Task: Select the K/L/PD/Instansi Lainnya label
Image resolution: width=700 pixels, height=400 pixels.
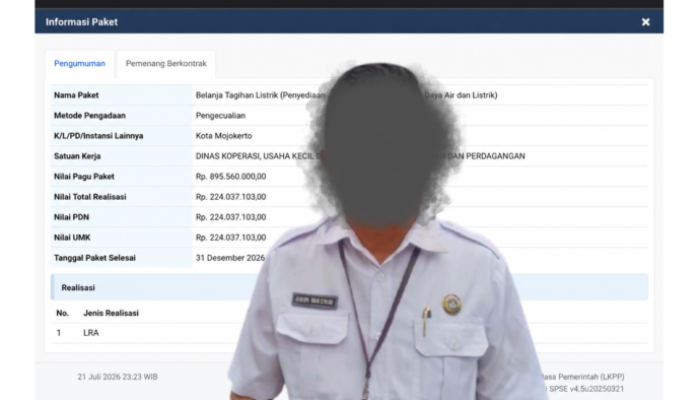Action: coord(99,136)
